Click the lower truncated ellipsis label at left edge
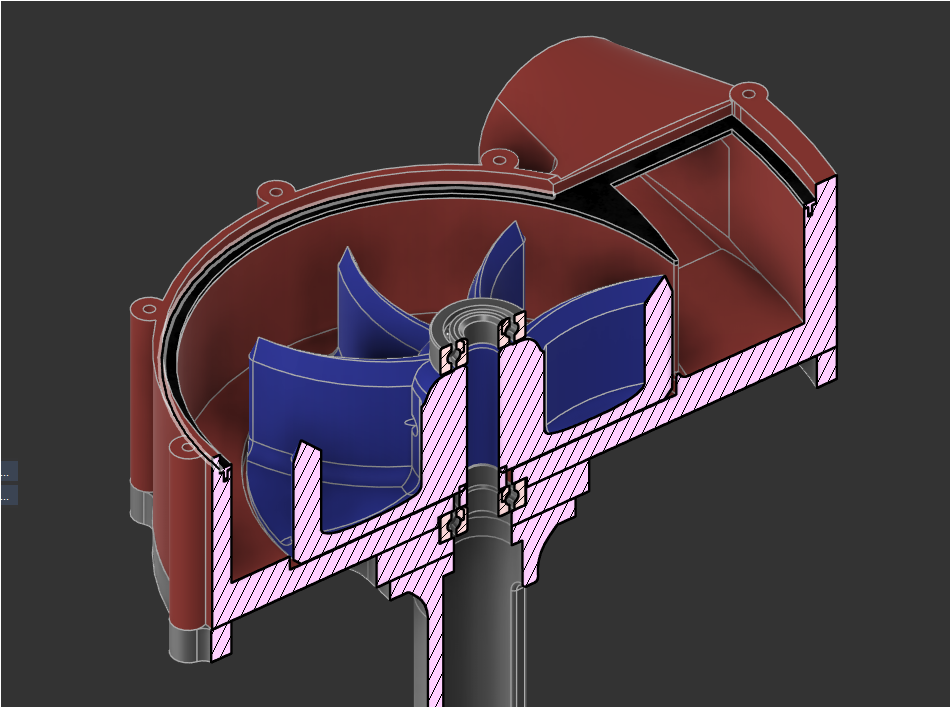Viewport: 951px width, 708px height. pyautogui.click(x=8, y=495)
